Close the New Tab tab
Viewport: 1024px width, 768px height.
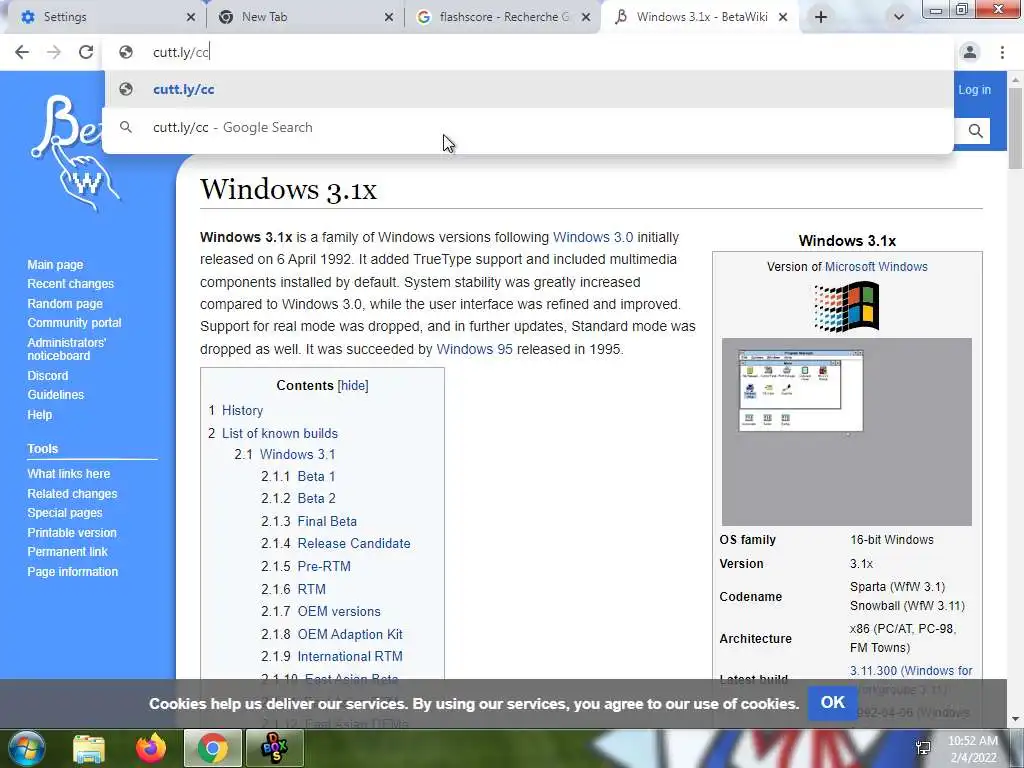coord(389,17)
